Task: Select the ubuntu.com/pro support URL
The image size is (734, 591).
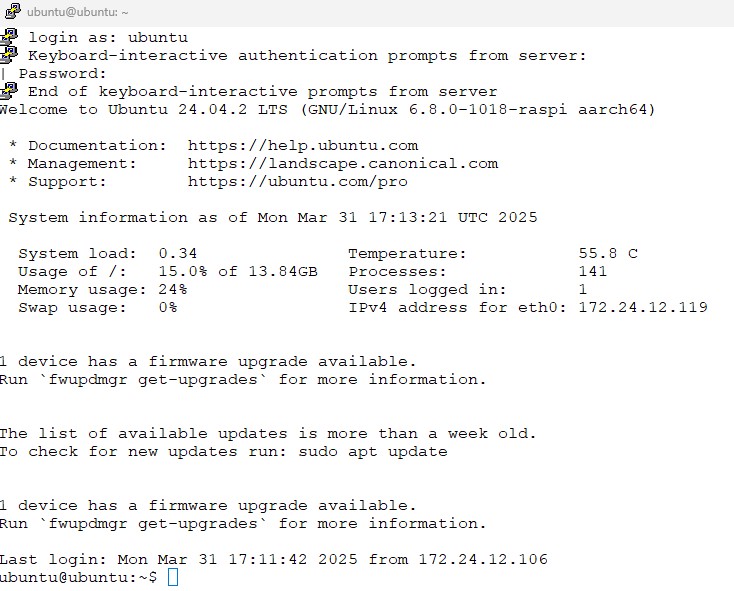Action: pyautogui.click(x=297, y=181)
